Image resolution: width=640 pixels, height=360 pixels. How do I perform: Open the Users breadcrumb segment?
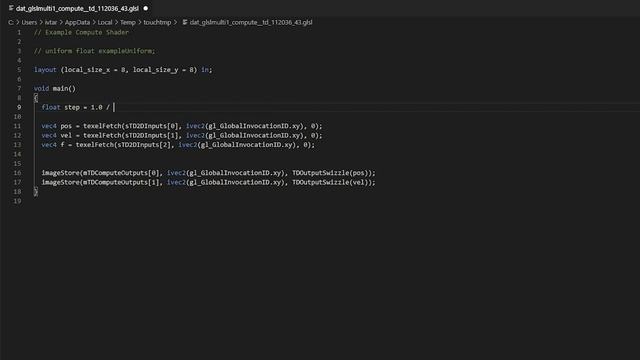tap(29, 22)
